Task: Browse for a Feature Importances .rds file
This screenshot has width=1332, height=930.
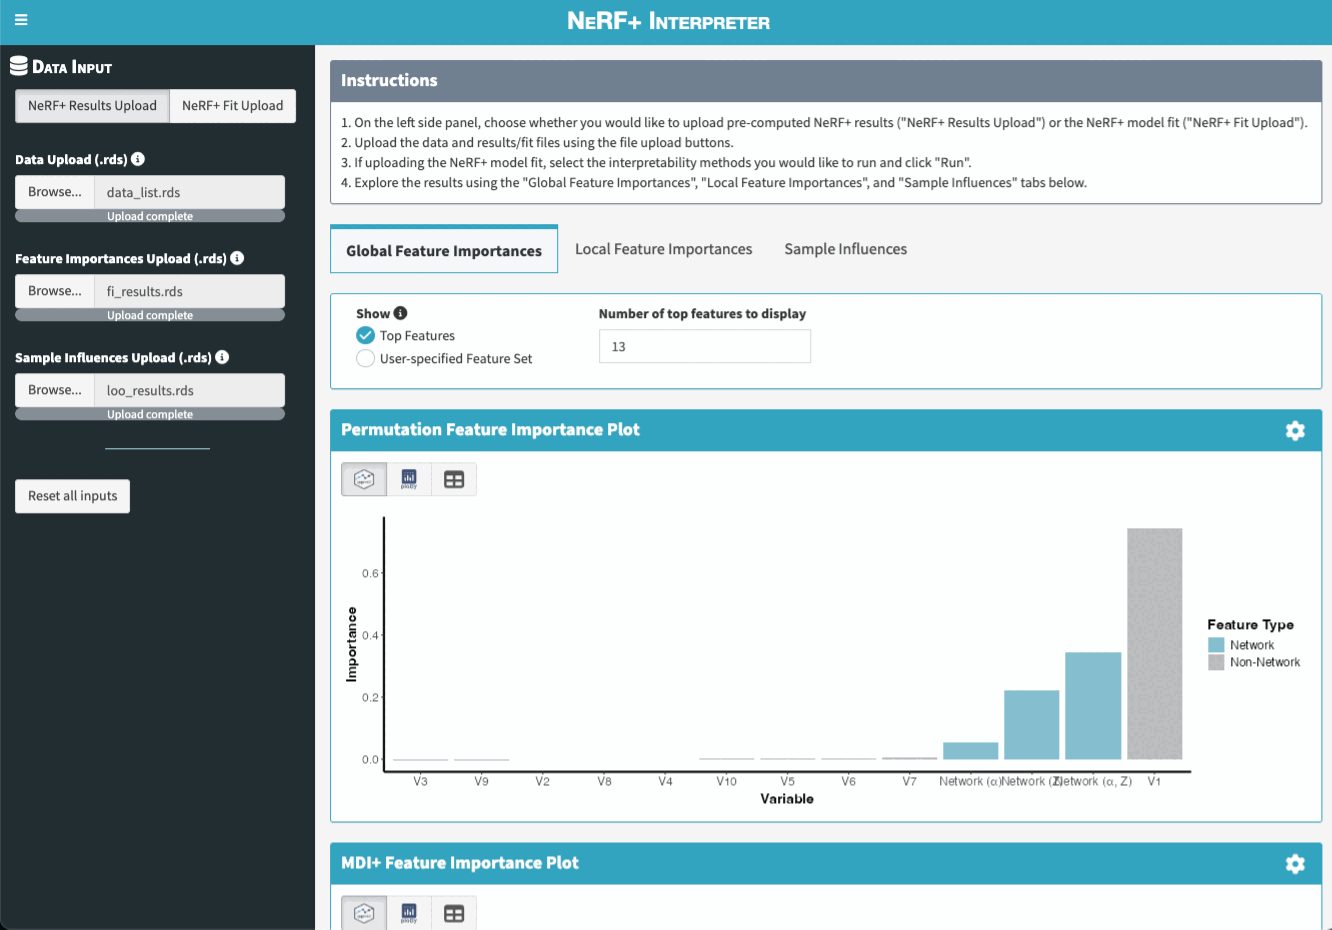Action: (x=52, y=290)
